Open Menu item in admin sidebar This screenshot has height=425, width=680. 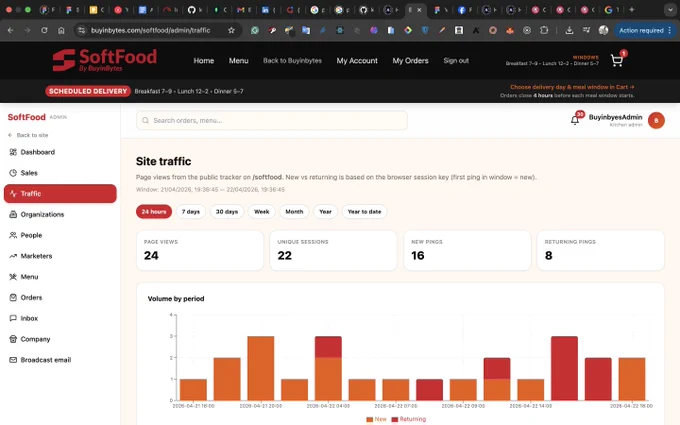60,277
